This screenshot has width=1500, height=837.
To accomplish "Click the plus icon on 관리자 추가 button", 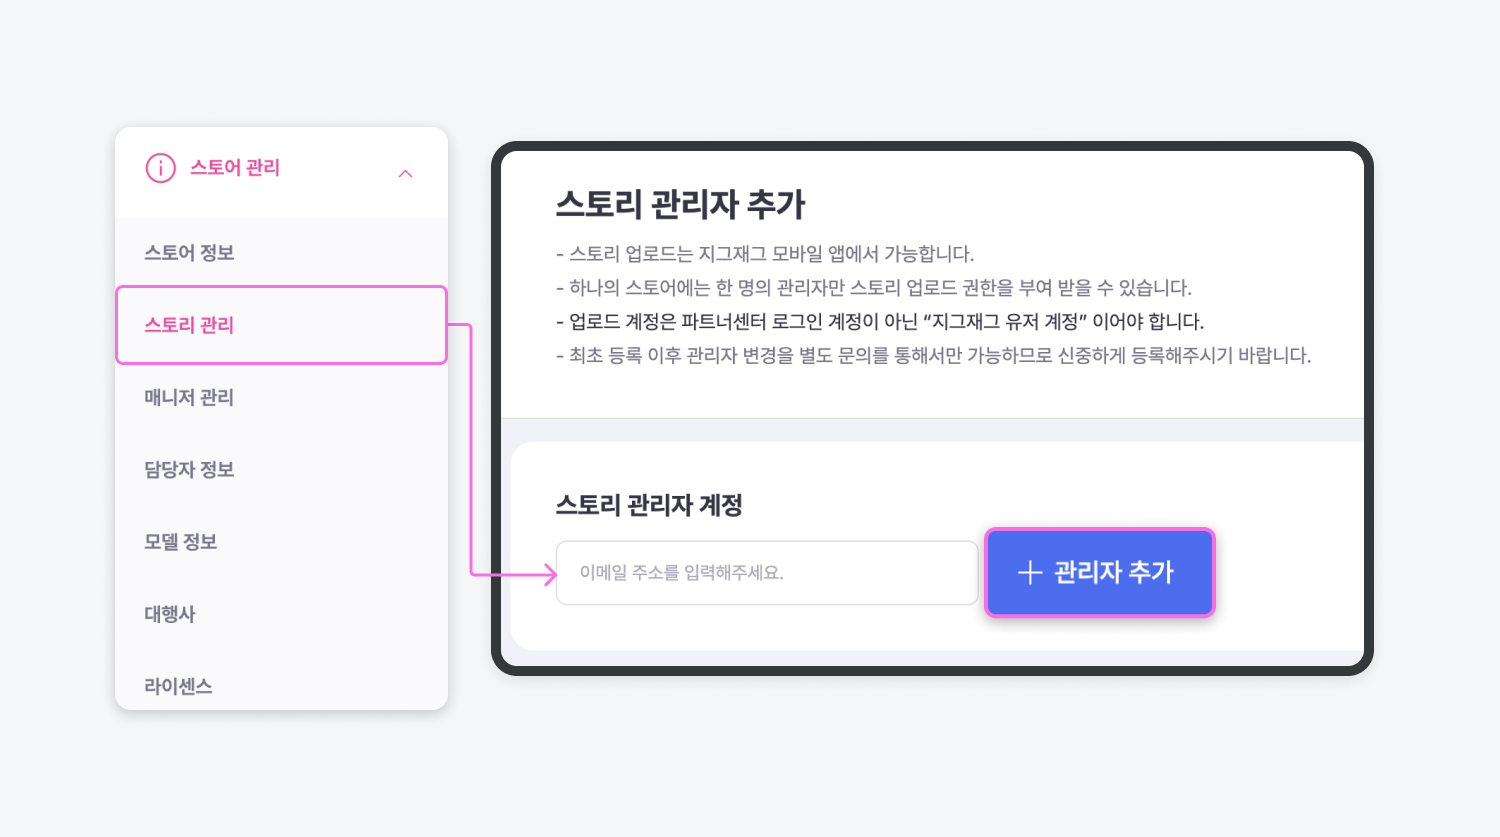I will 1030,572.
